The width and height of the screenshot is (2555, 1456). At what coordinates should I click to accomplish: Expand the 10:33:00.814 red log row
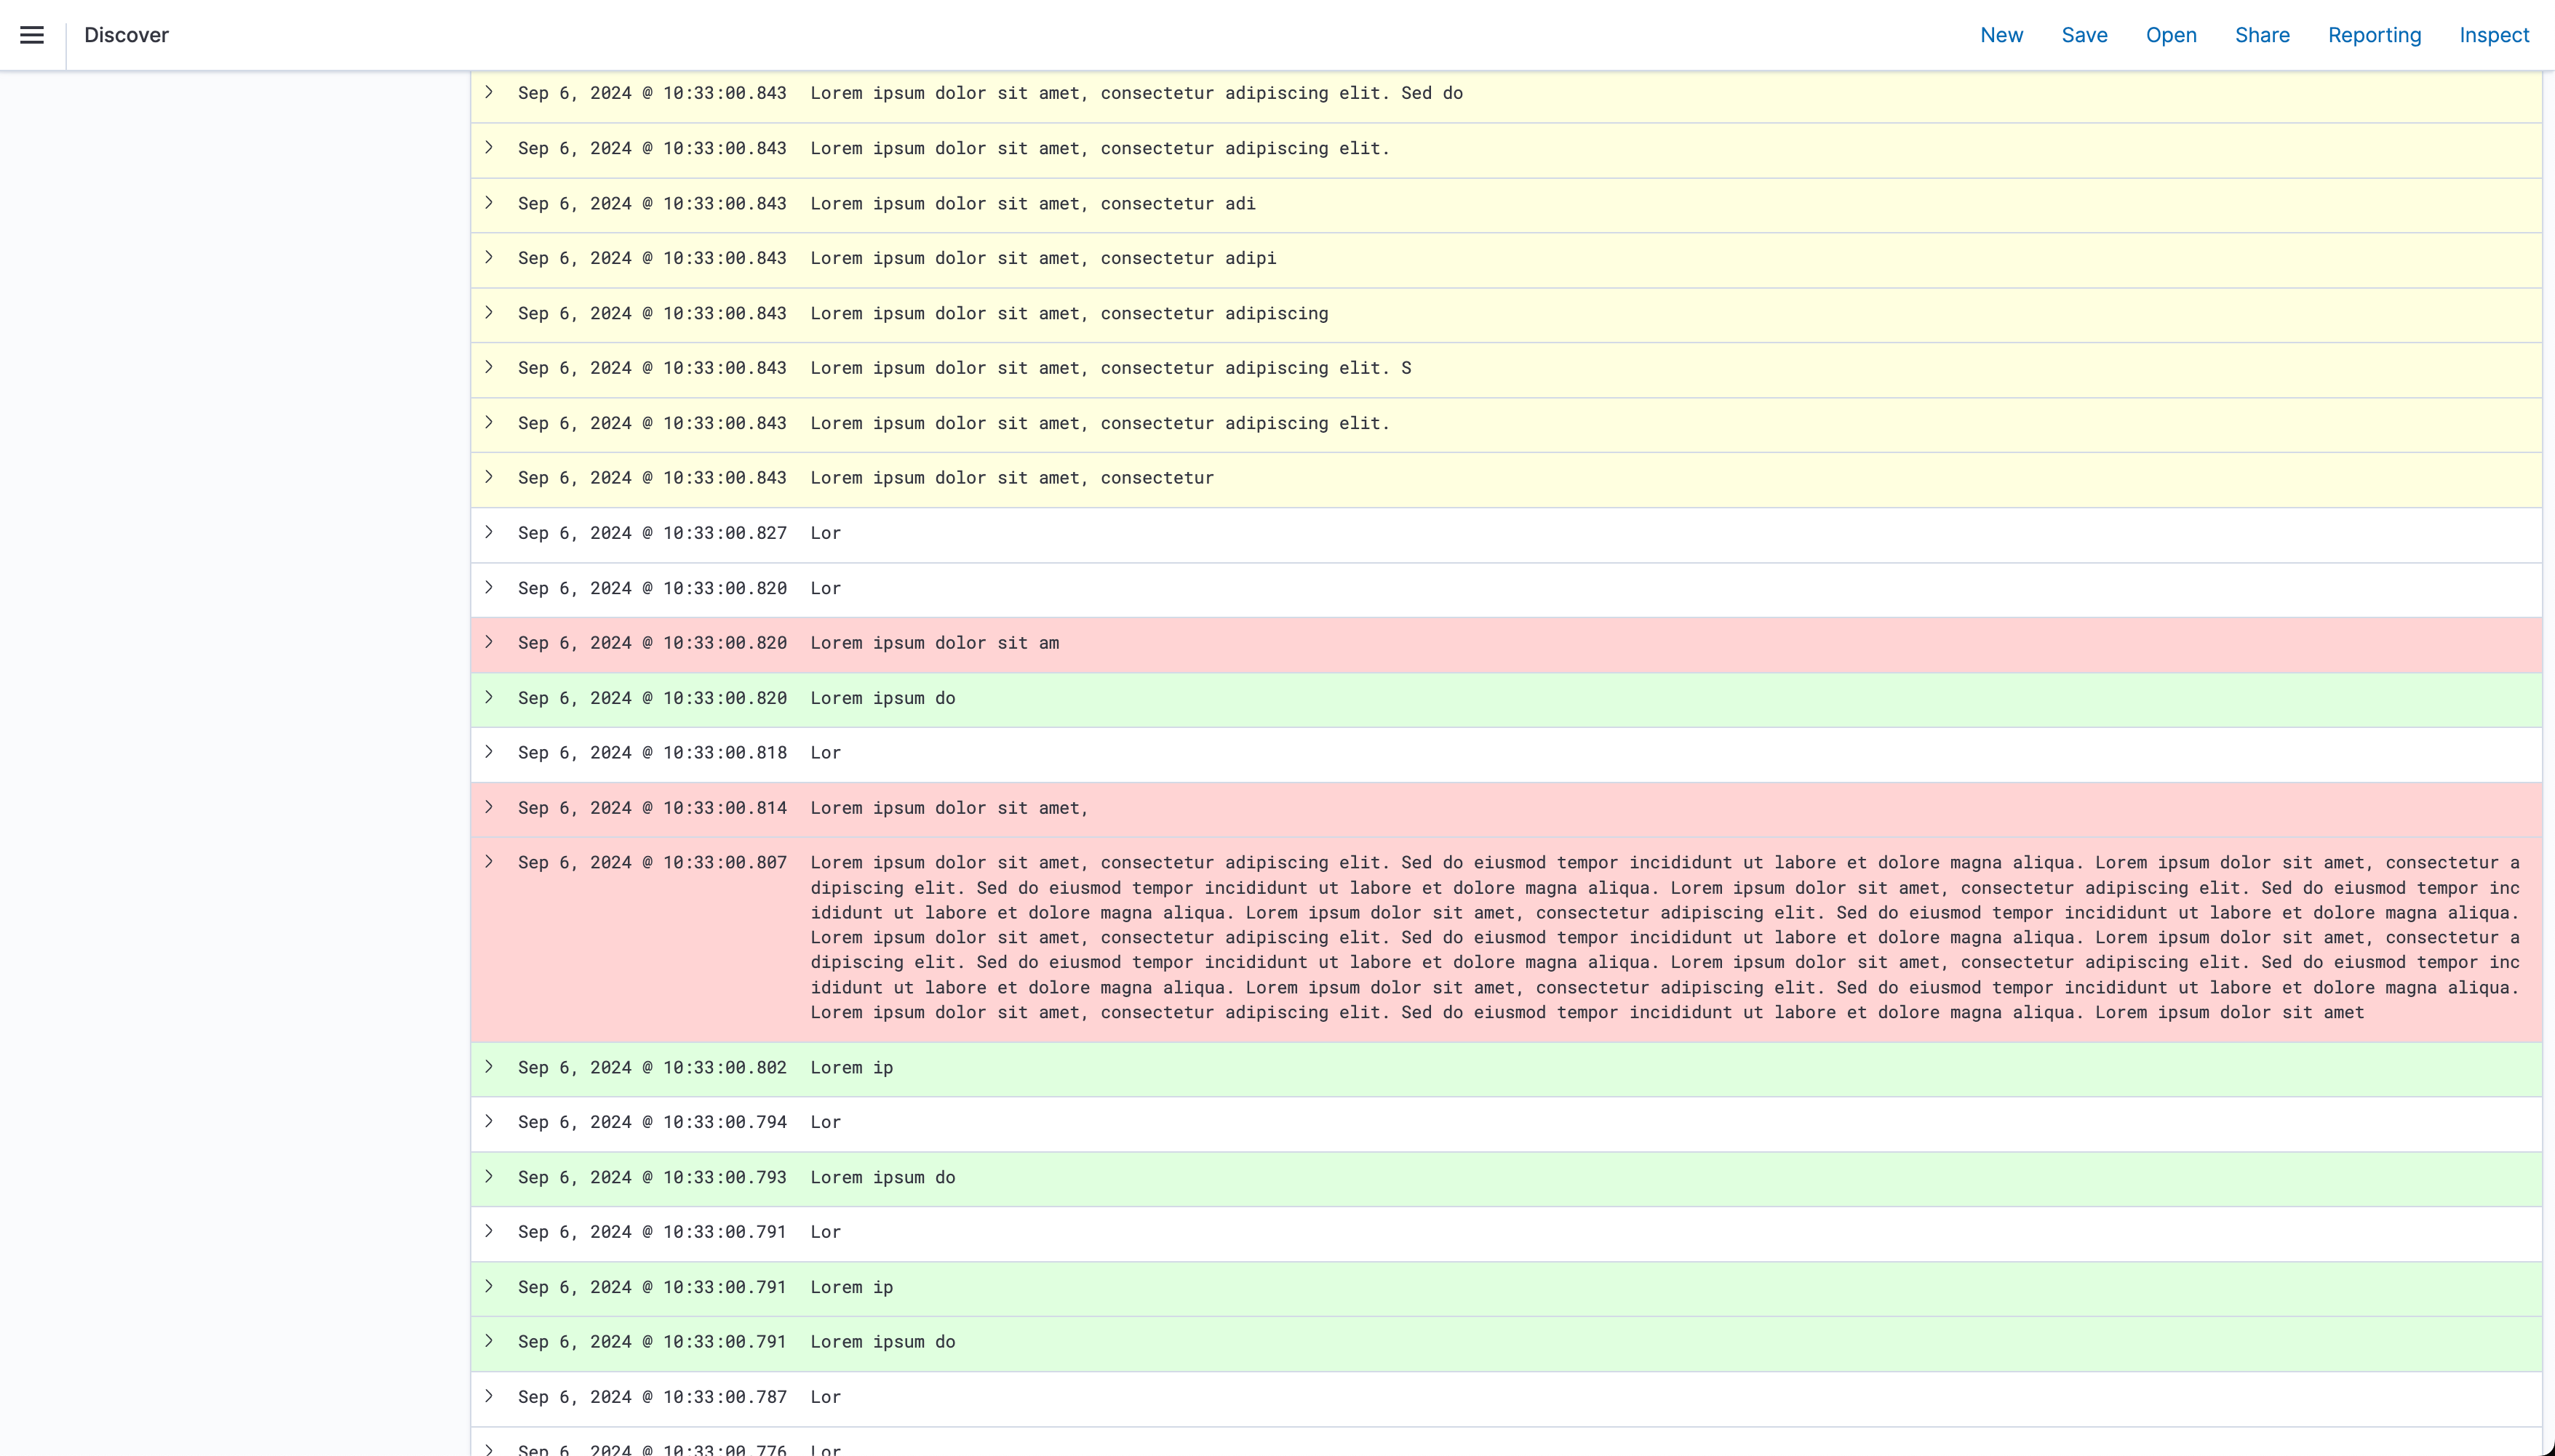point(489,807)
